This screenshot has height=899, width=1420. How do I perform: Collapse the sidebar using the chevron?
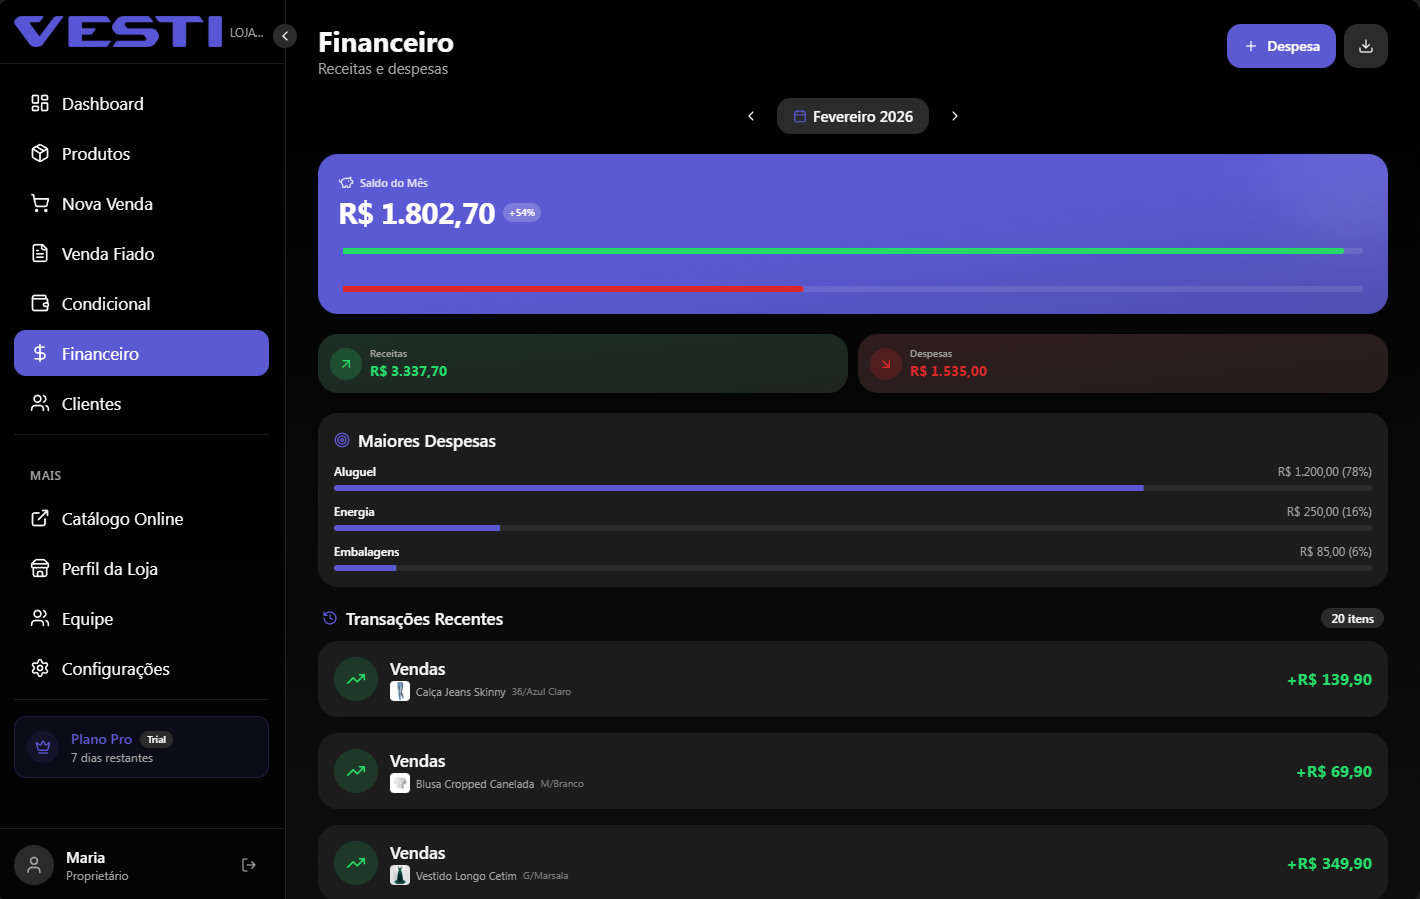pos(284,35)
